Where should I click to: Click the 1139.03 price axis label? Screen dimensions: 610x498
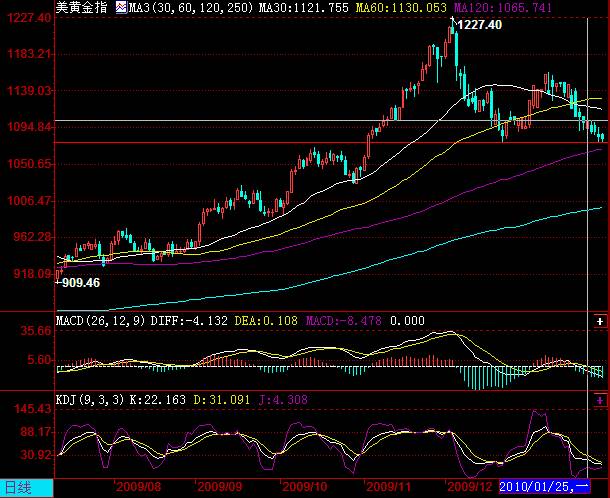pyautogui.click(x=30, y=91)
